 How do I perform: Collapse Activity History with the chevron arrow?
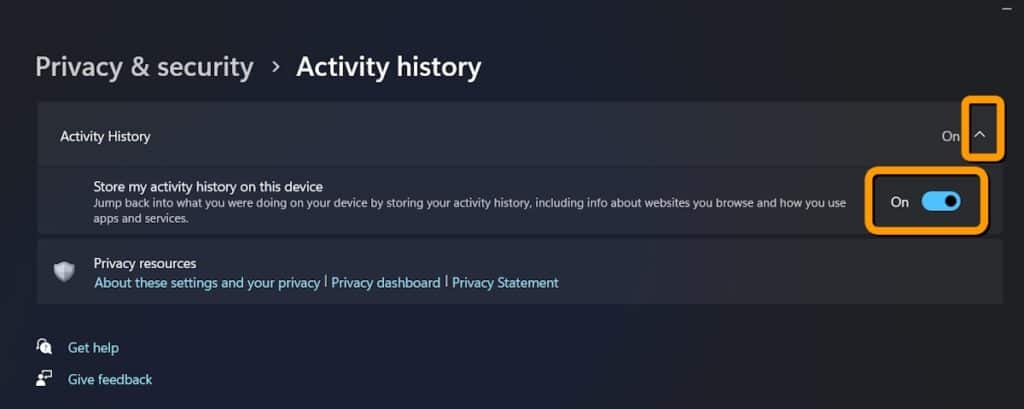click(x=982, y=135)
